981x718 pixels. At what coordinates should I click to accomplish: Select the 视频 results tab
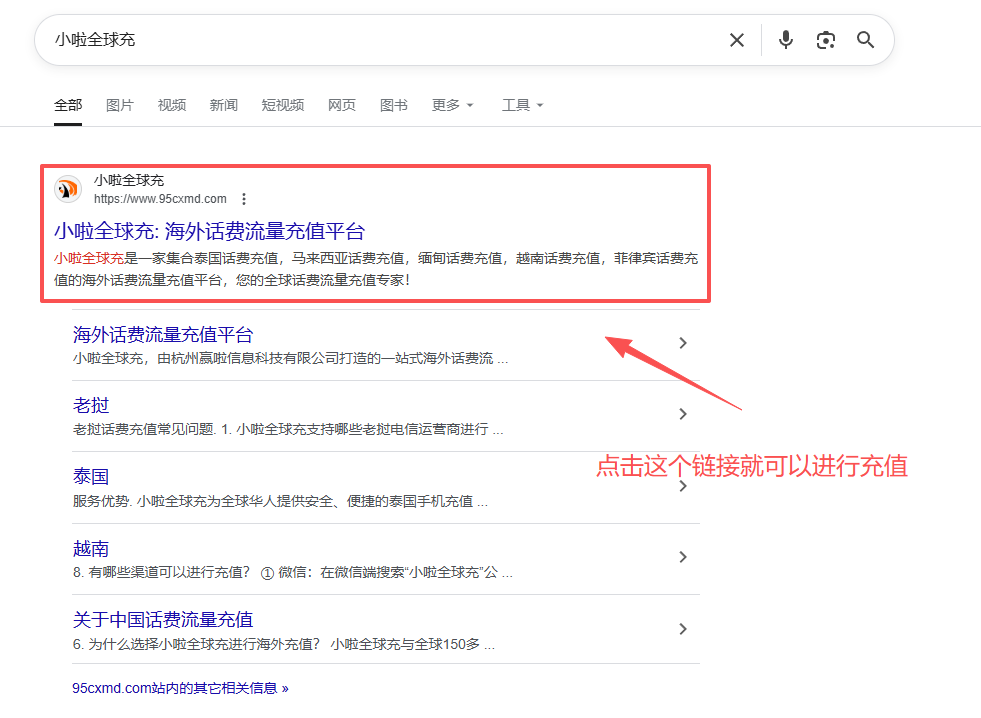click(171, 105)
